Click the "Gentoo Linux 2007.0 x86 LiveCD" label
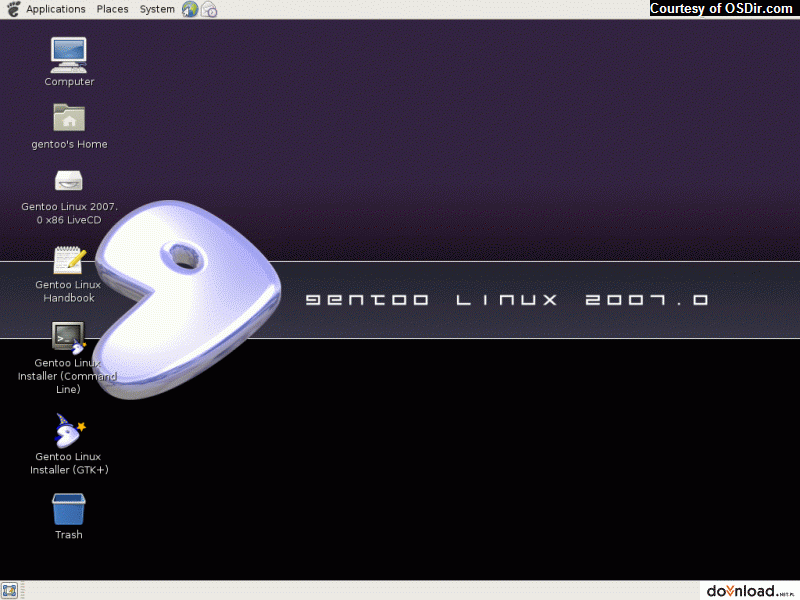800x600 pixels. (x=69, y=213)
